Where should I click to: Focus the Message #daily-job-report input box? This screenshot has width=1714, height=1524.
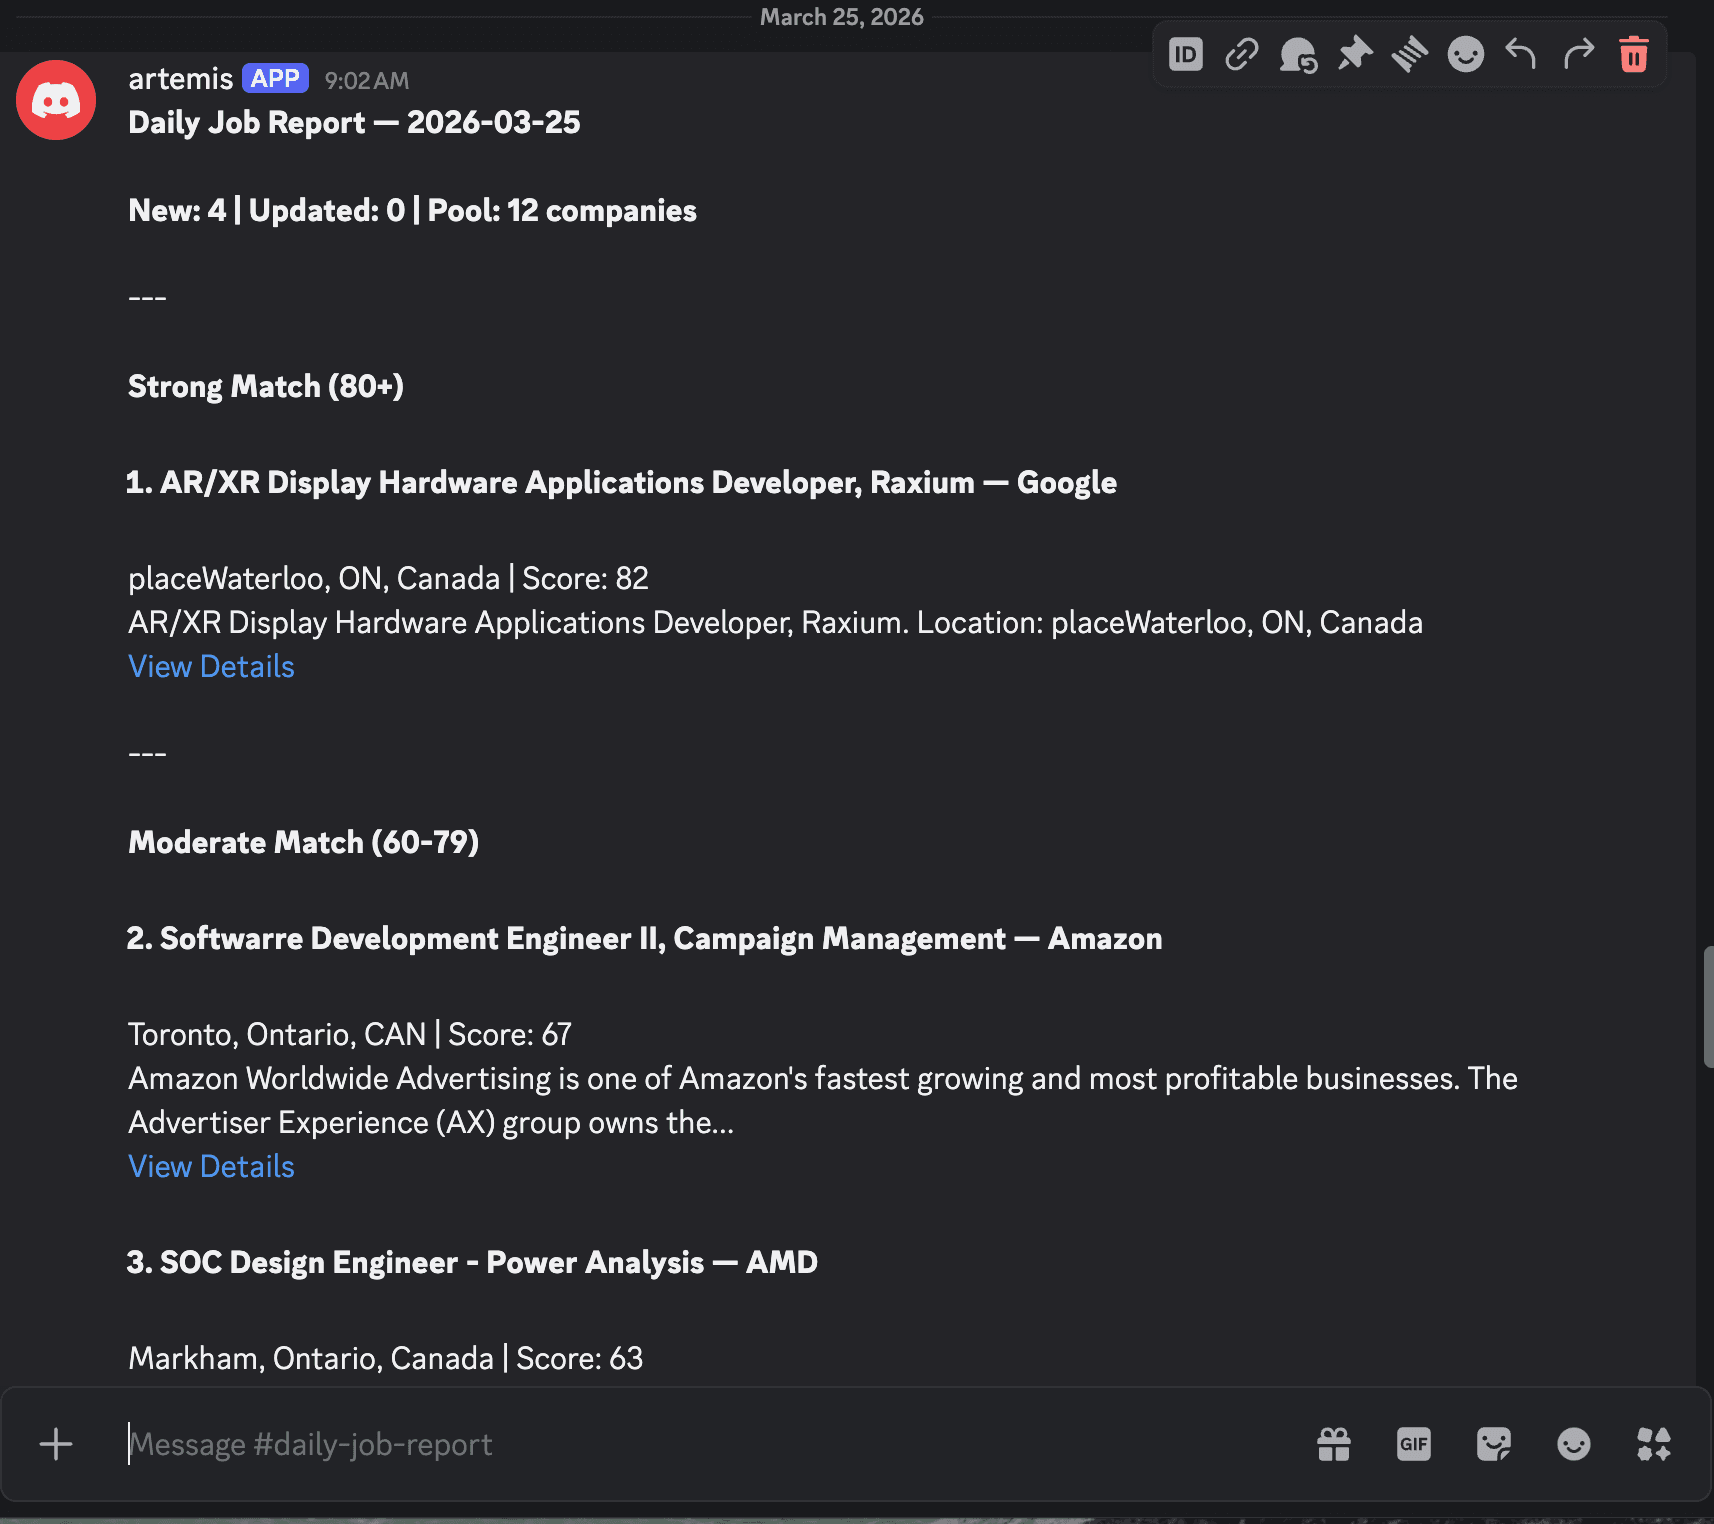pos(700,1444)
